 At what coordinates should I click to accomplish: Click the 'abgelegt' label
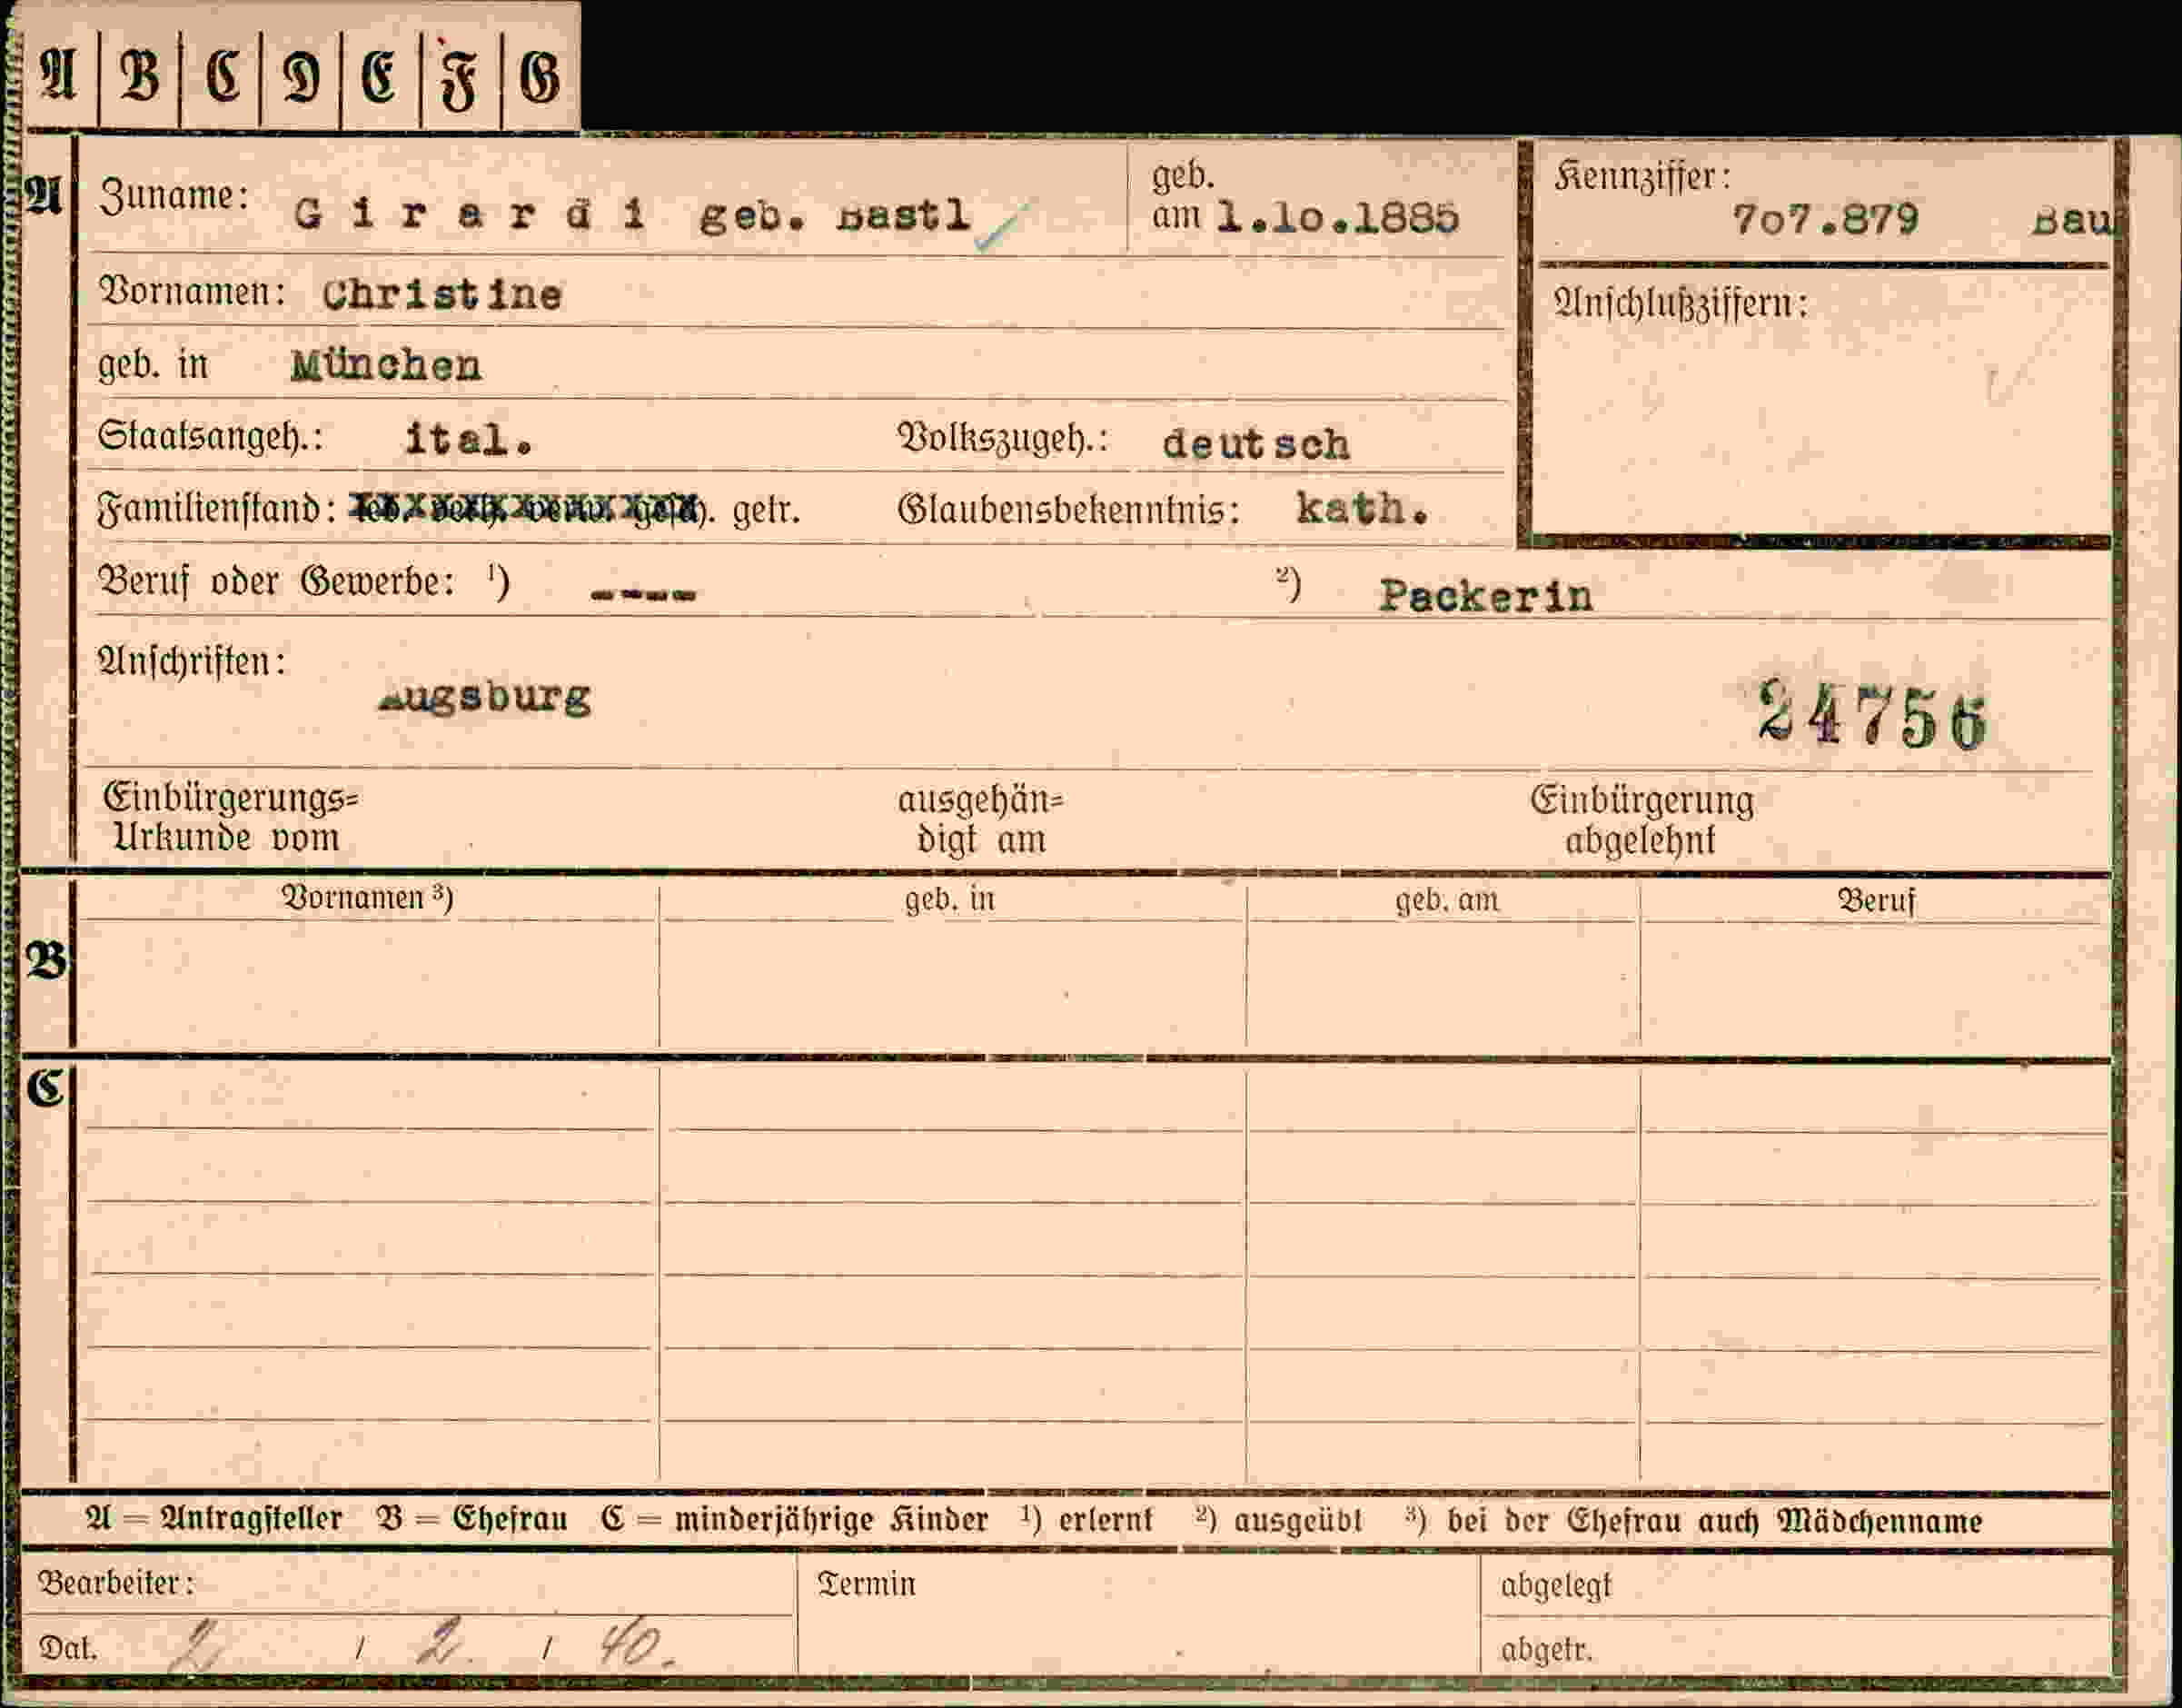click(x=1556, y=1587)
